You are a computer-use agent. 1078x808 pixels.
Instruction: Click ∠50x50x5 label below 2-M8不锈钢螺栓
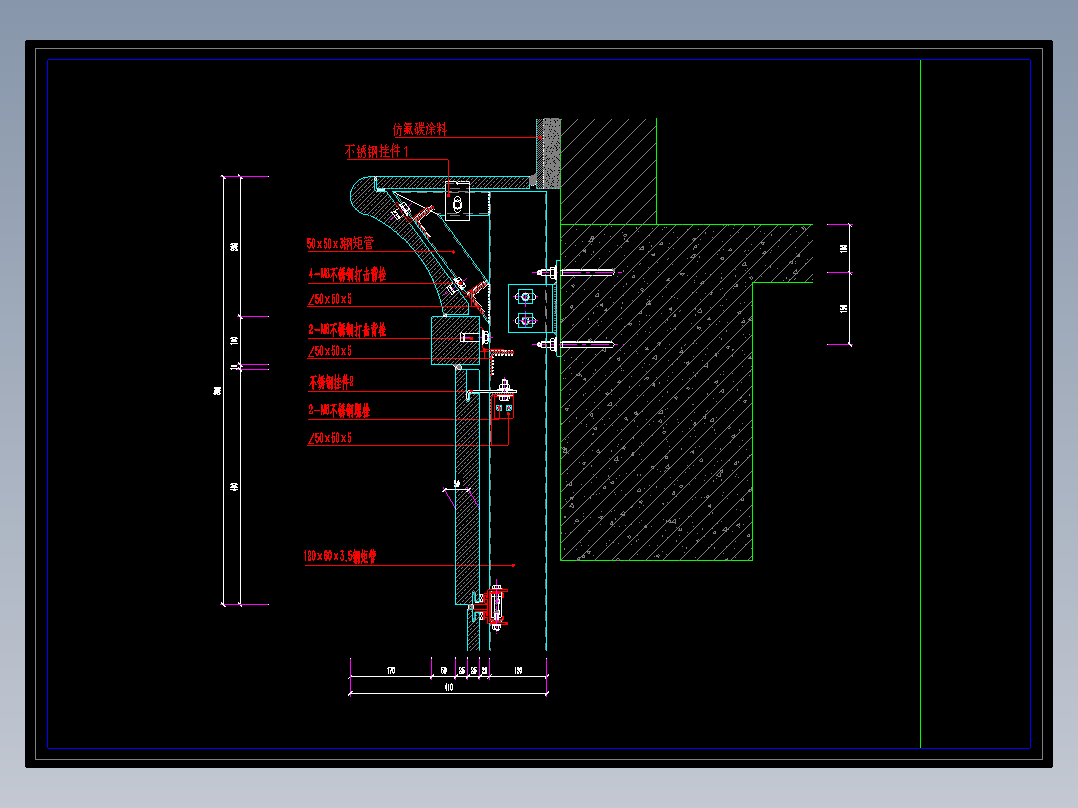329,438
